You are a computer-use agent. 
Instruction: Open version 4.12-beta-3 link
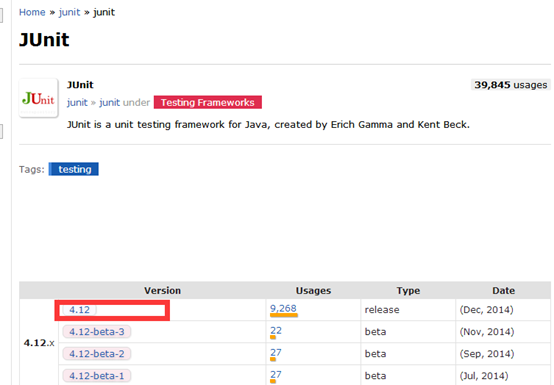point(97,332)
